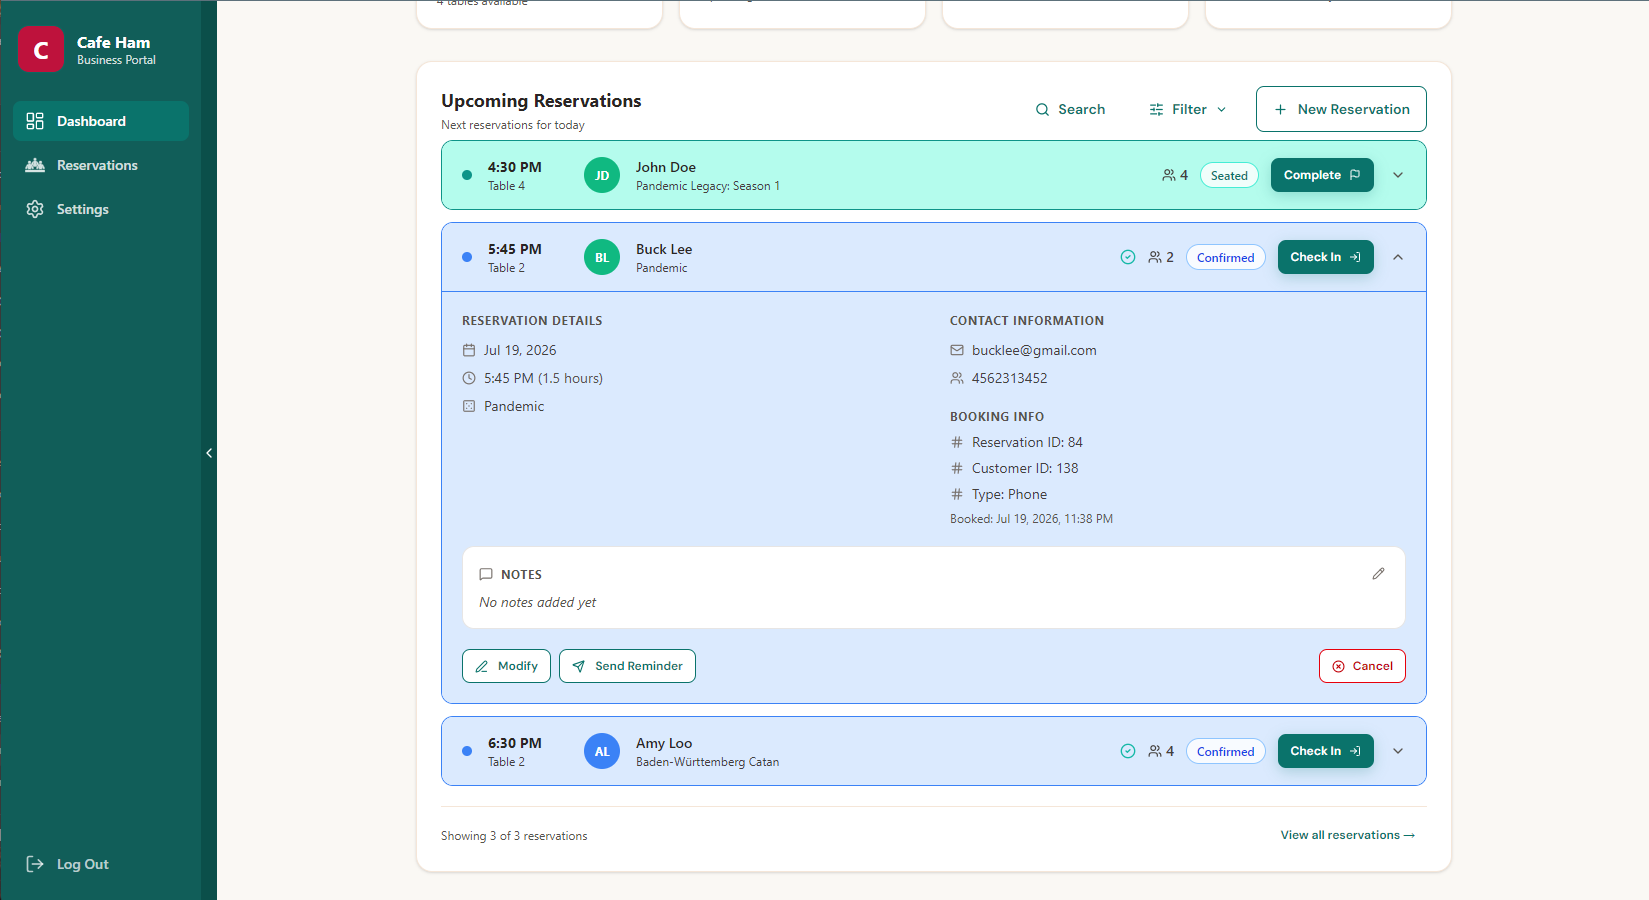The width and height of the screenshot is (1649, 900).
Task: Click Baden-Württemberg Catan game text
Action: click(707, 762)
